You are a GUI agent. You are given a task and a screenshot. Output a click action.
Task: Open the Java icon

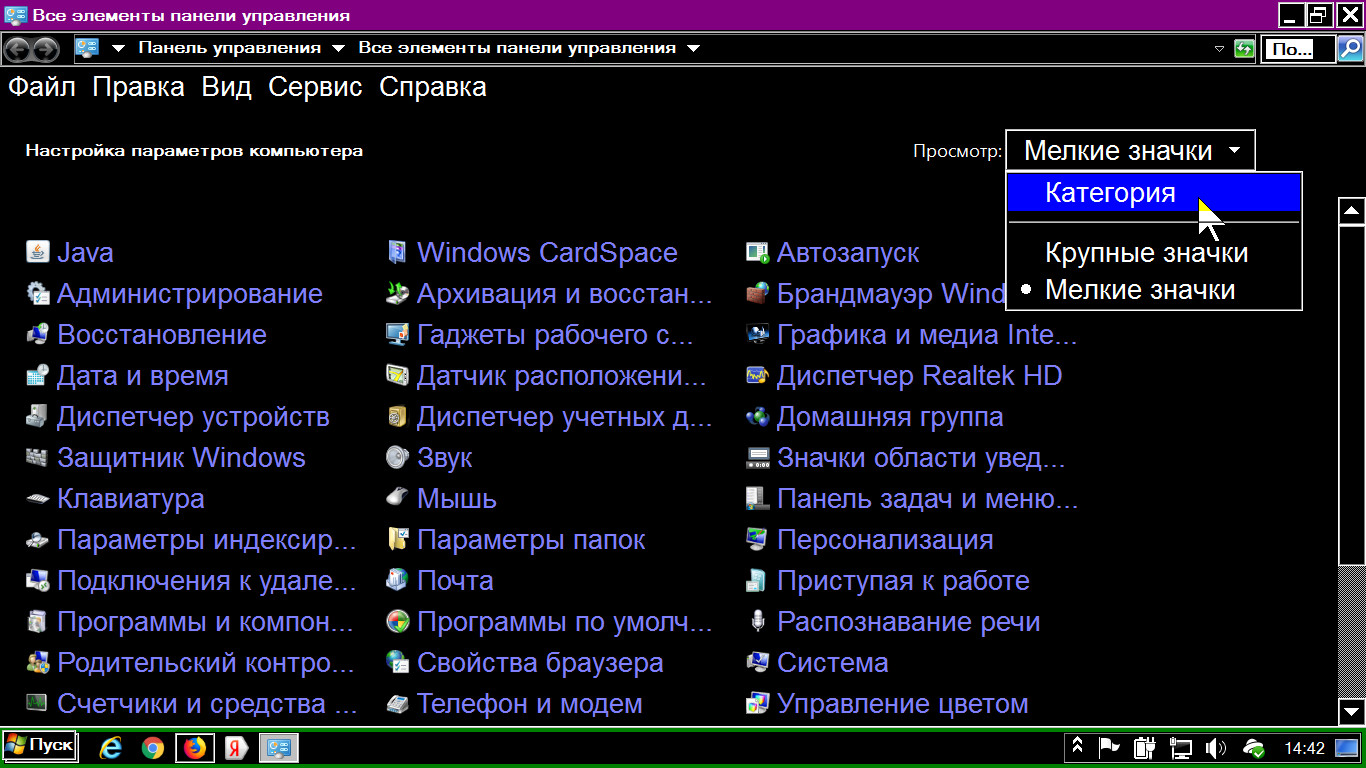tap(37, 252)
